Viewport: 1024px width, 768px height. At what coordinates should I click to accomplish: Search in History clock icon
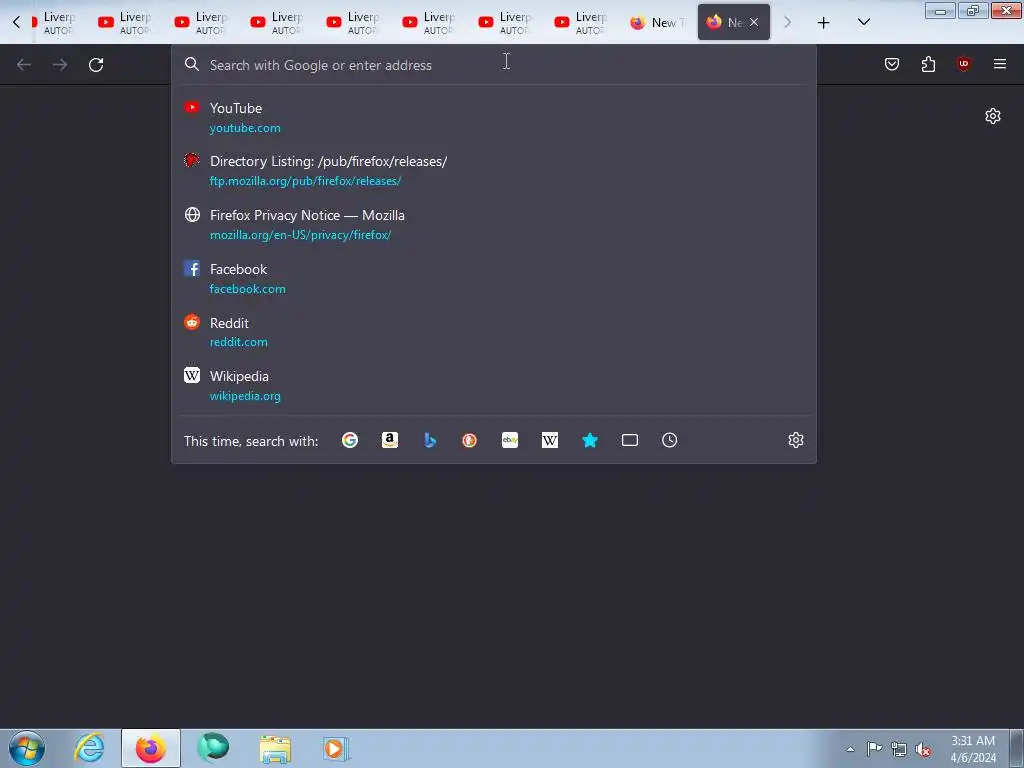pos(669,440)
